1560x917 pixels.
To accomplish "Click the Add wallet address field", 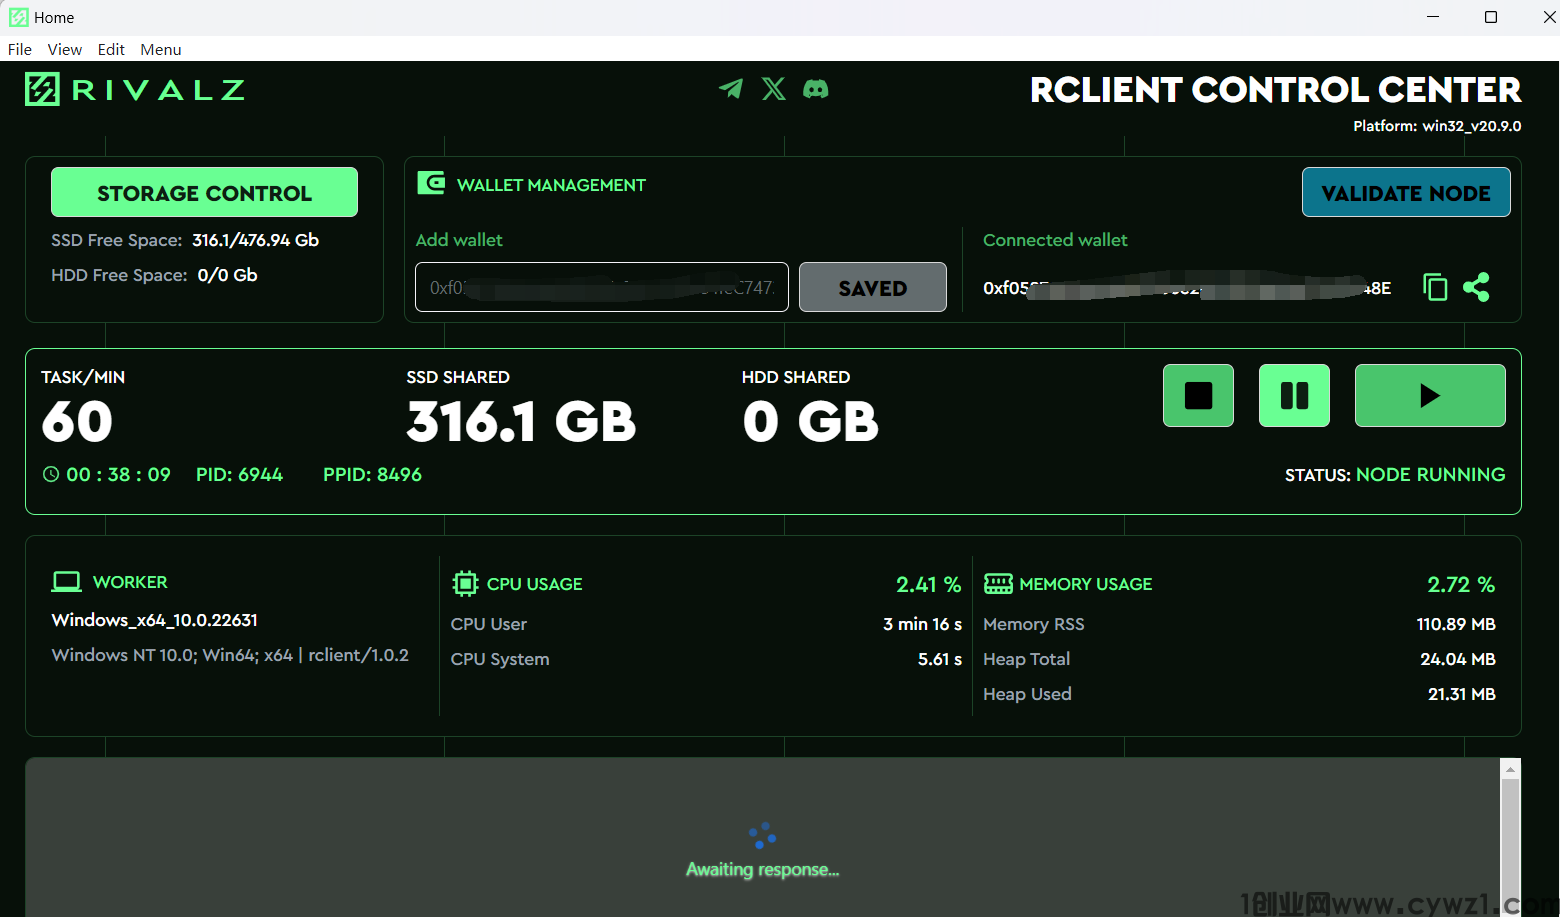I will click(601, 287).
